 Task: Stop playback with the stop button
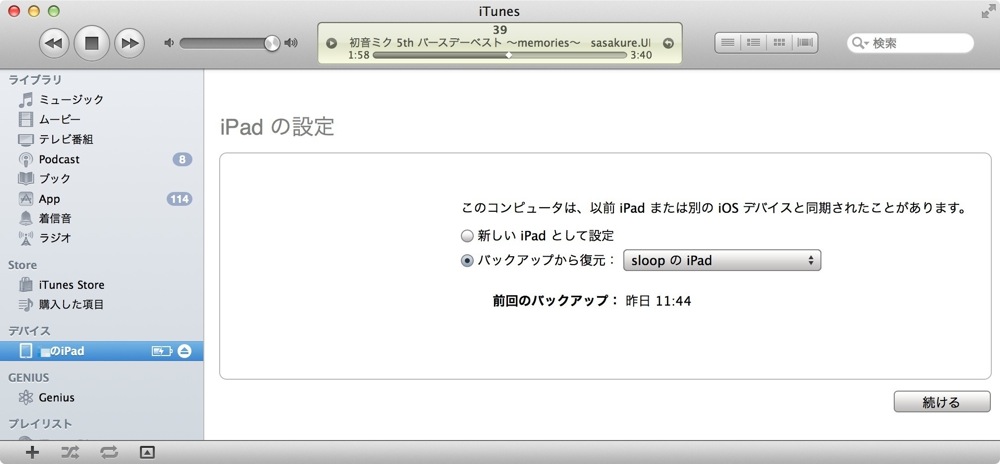click(x=92, y=43)
